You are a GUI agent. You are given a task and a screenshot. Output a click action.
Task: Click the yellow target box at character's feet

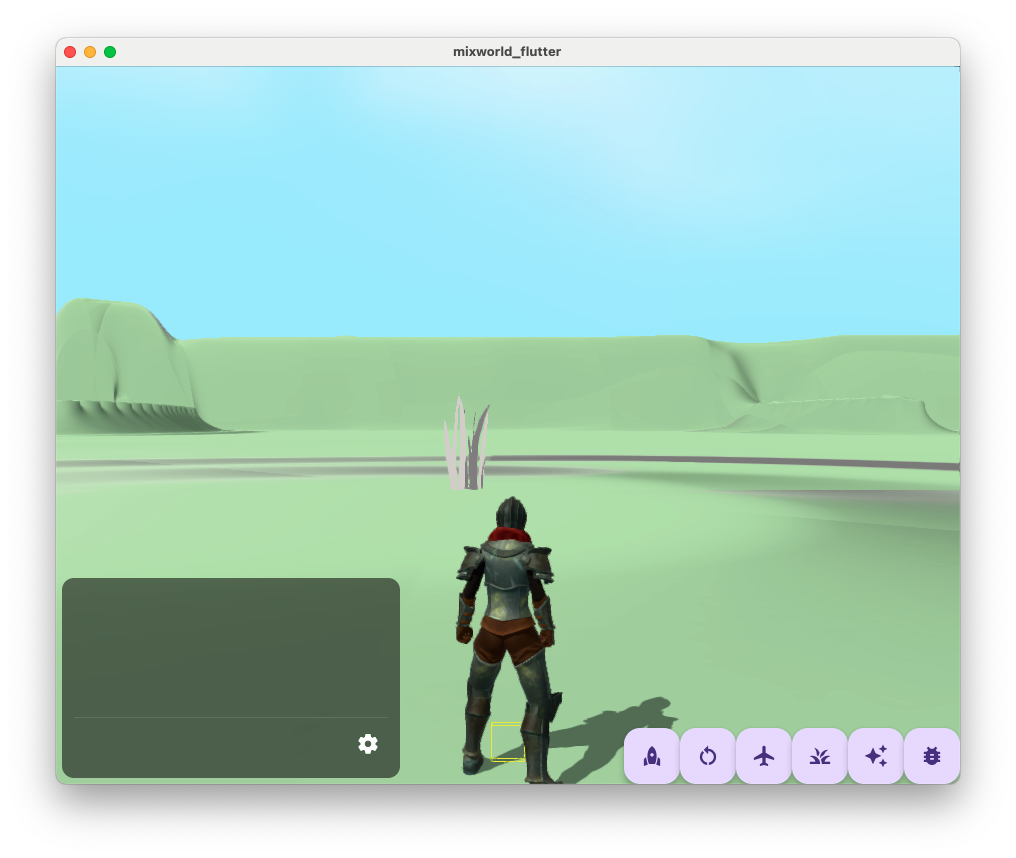click(x=510, y=740)
